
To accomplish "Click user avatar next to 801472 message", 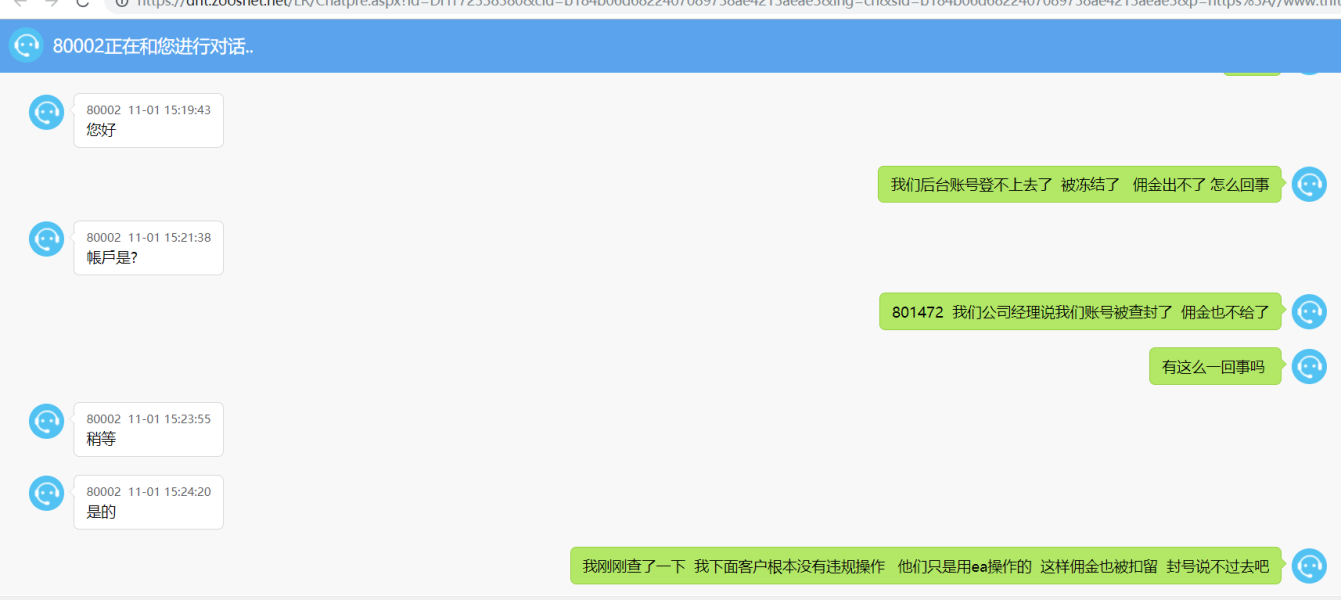I will pos(1309,312).
